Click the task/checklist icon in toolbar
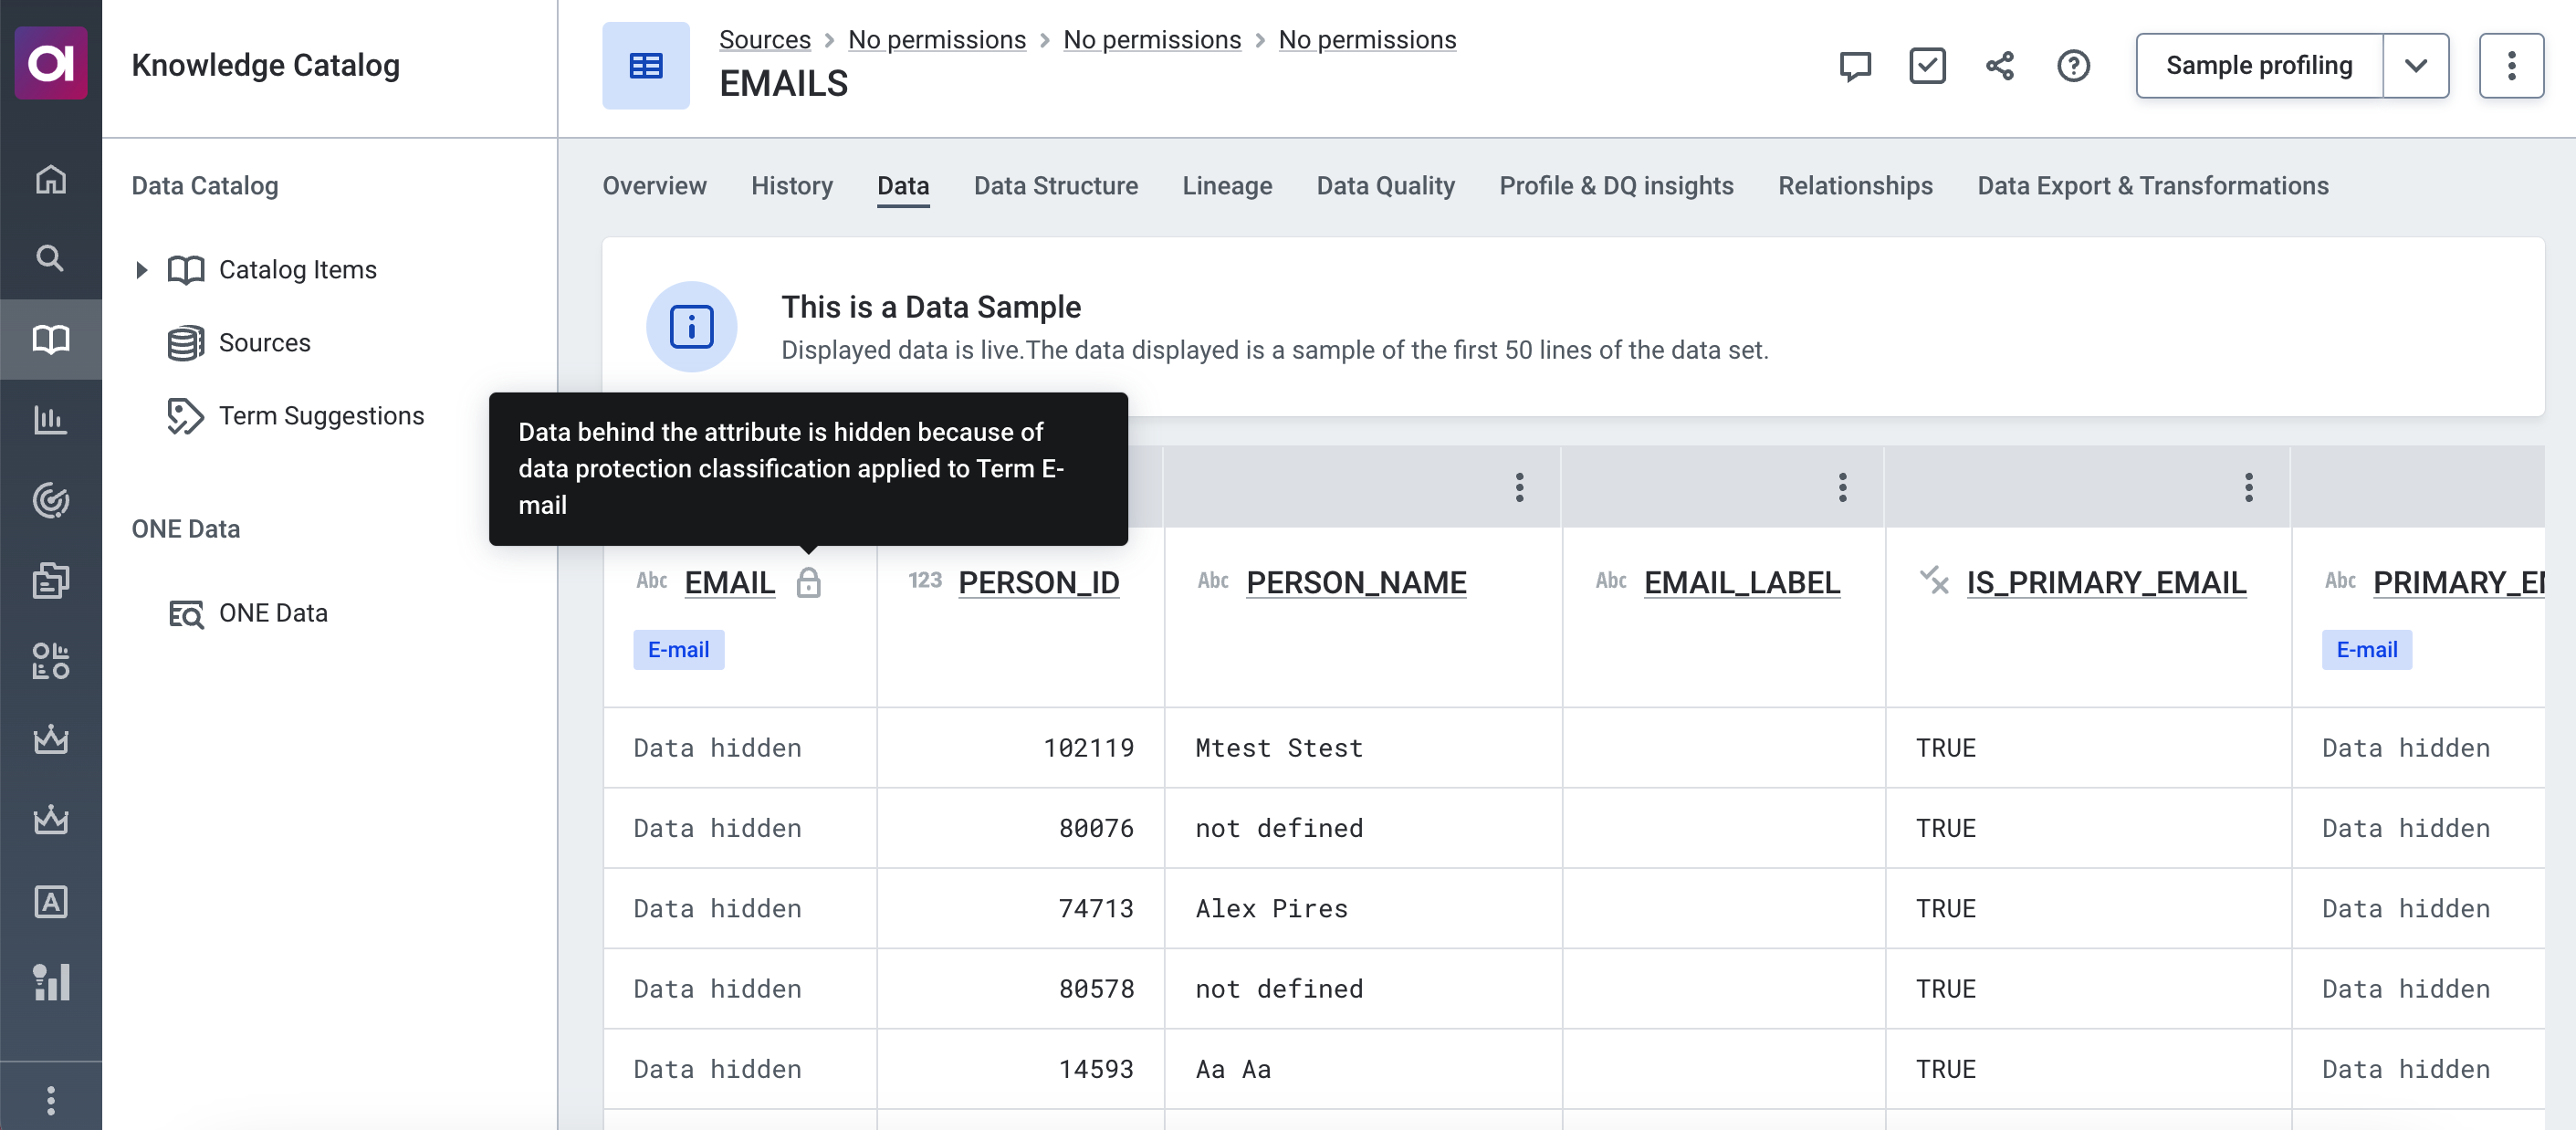This screenshot has width=2576, height=1130. [1927, 66]
